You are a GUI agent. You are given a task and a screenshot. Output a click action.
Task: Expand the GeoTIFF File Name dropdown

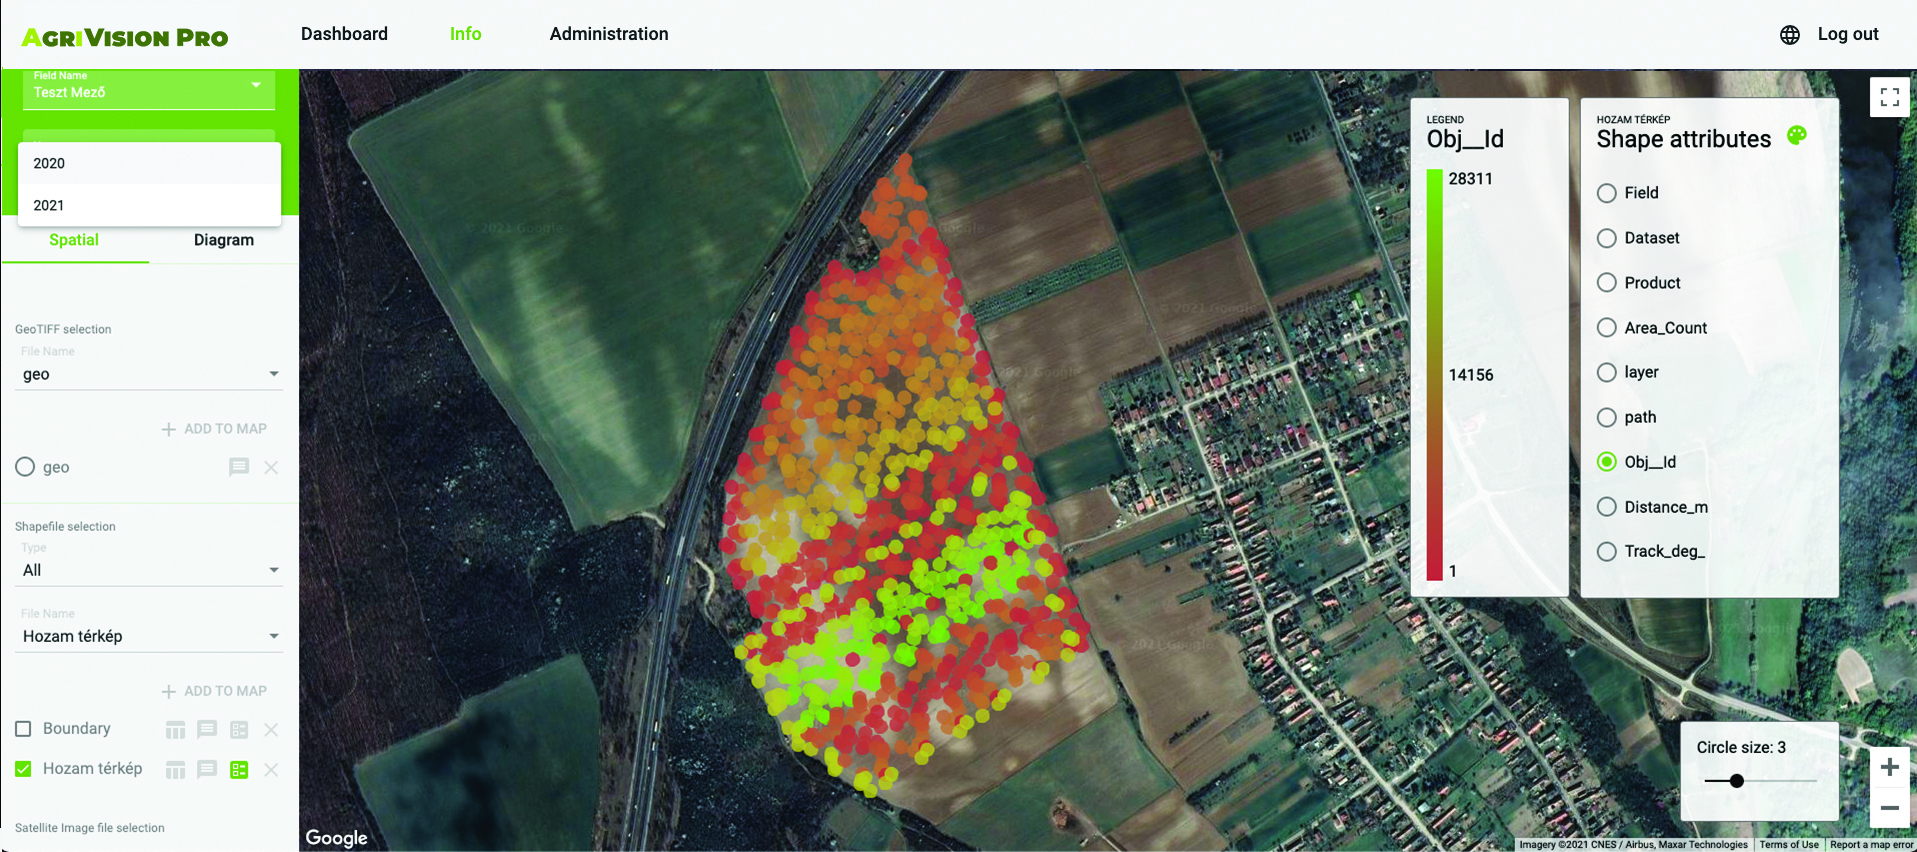point(148,374)
